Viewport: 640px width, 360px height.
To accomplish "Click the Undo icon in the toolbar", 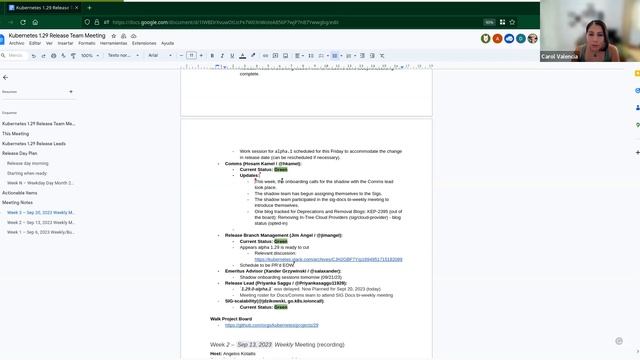I will pos(33,56).
